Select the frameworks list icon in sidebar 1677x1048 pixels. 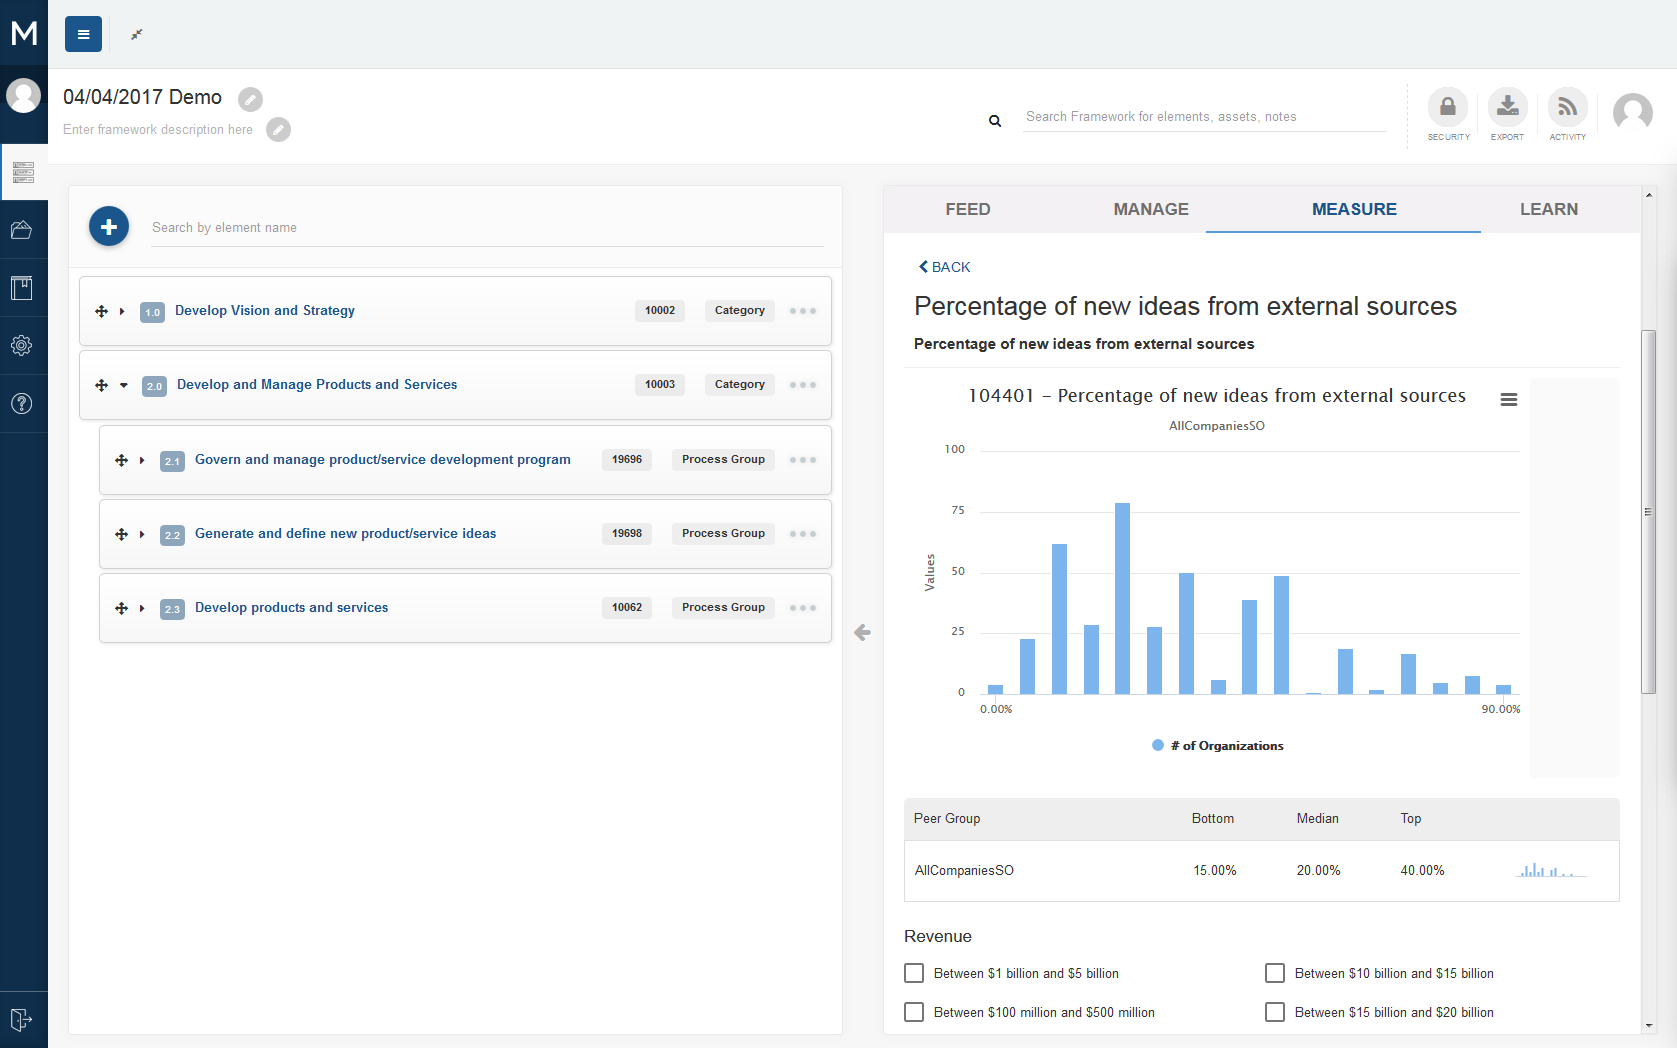[x=24, y=172]
